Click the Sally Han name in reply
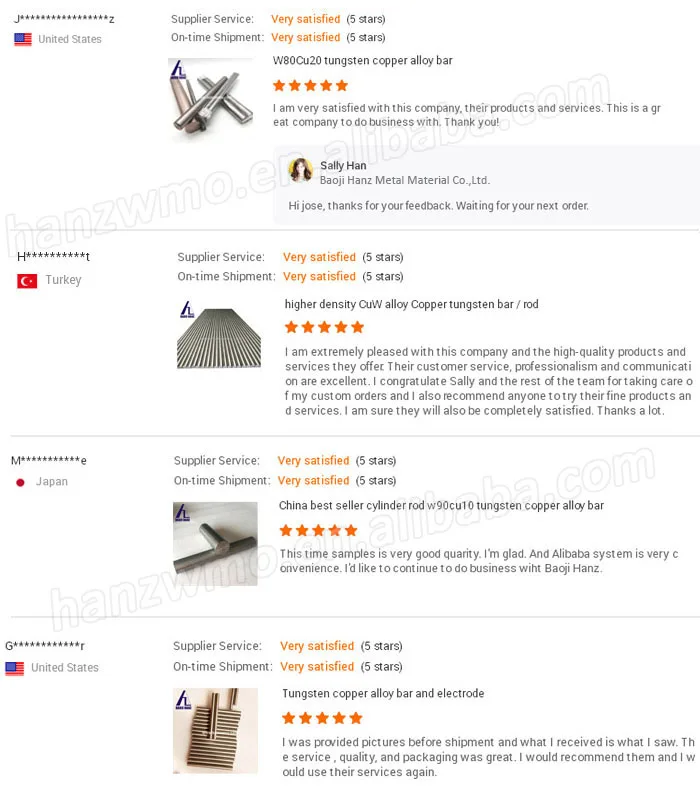700x800 pixels. click(x=343, y=166)
